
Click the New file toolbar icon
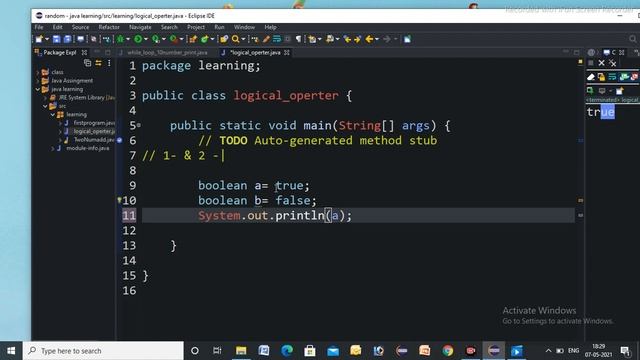pyautogui.click(x=39, y=39)
